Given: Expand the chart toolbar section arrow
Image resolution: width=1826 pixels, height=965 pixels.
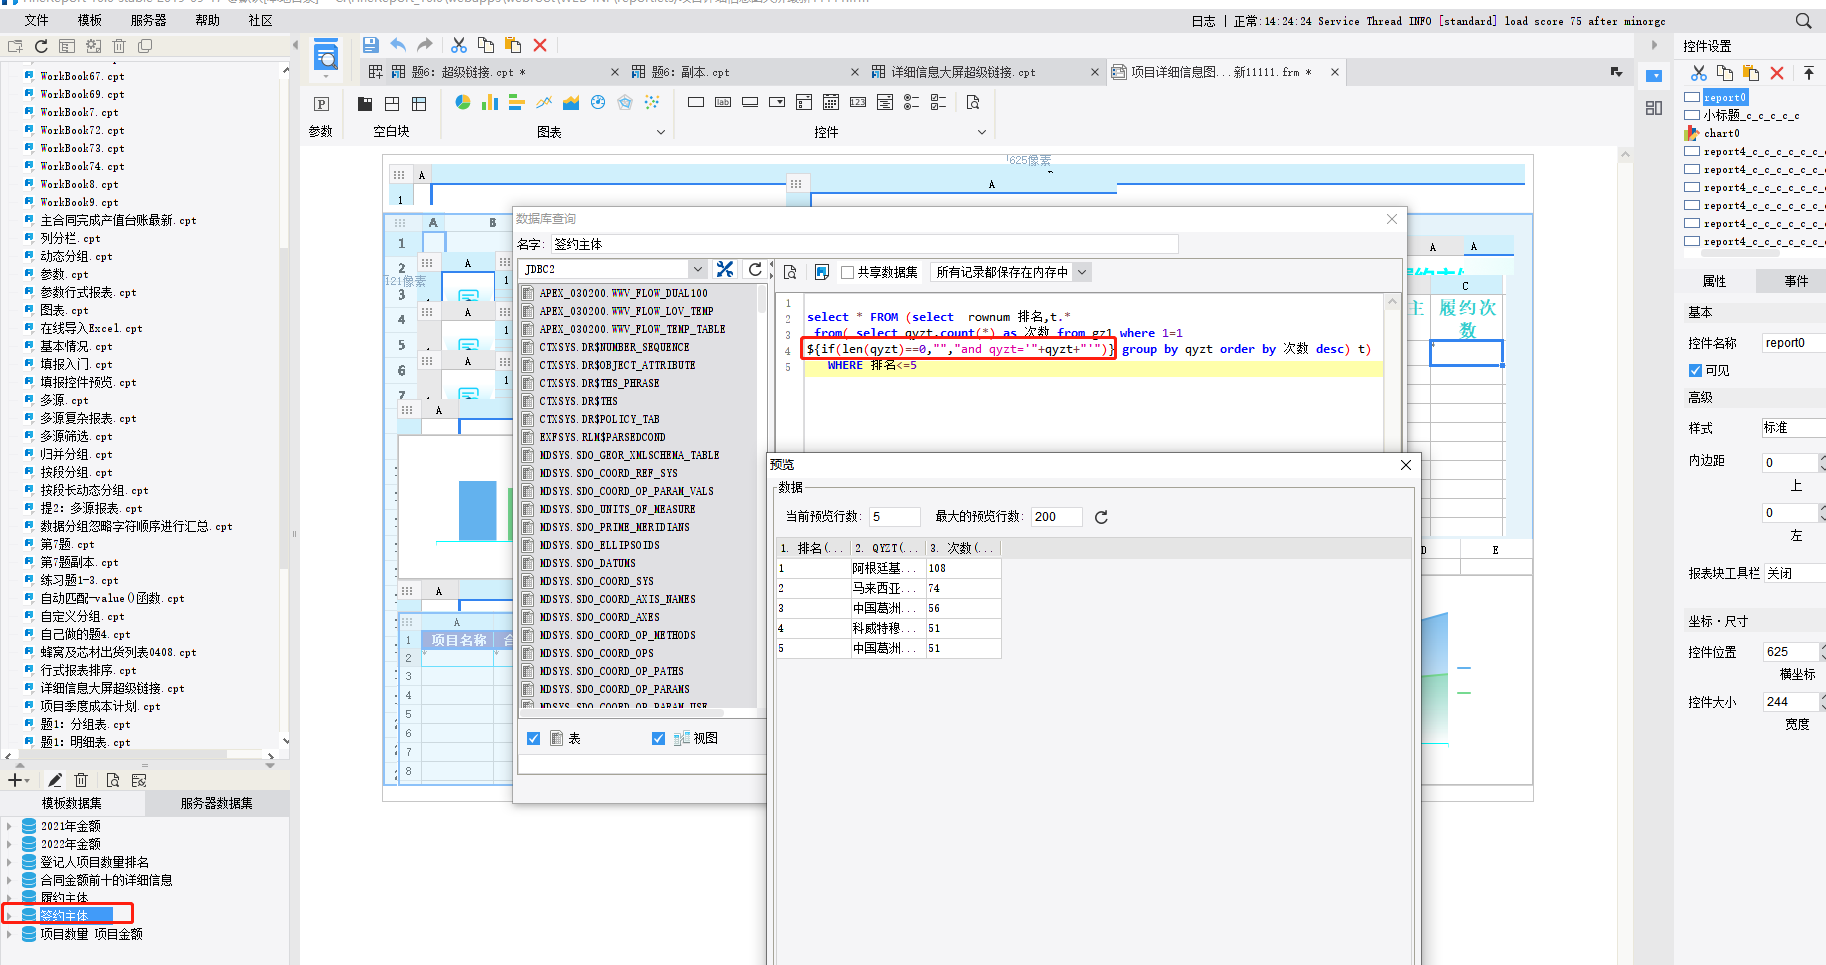Looking at the screenshot, I should 660,132.
